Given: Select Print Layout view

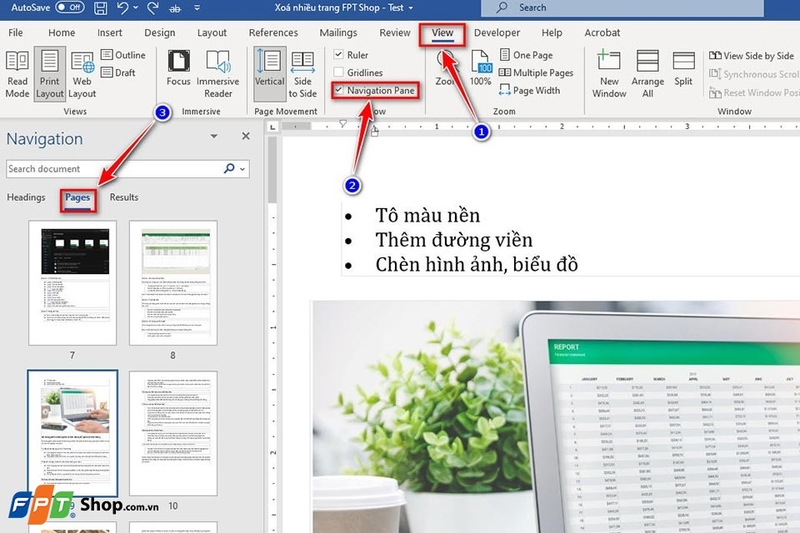Looking at the screenshot, I should coord(49,74).
